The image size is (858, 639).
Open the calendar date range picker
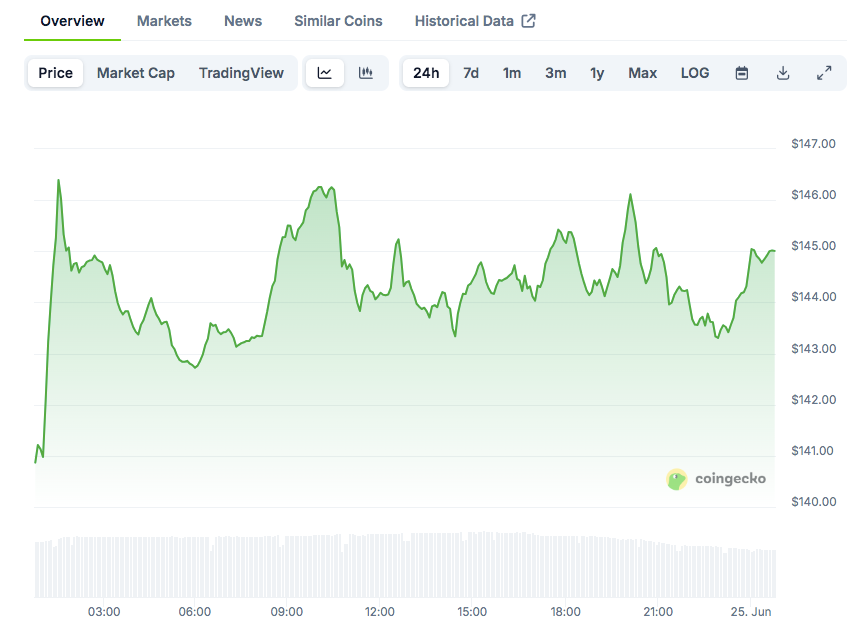(x=742, y=73)
